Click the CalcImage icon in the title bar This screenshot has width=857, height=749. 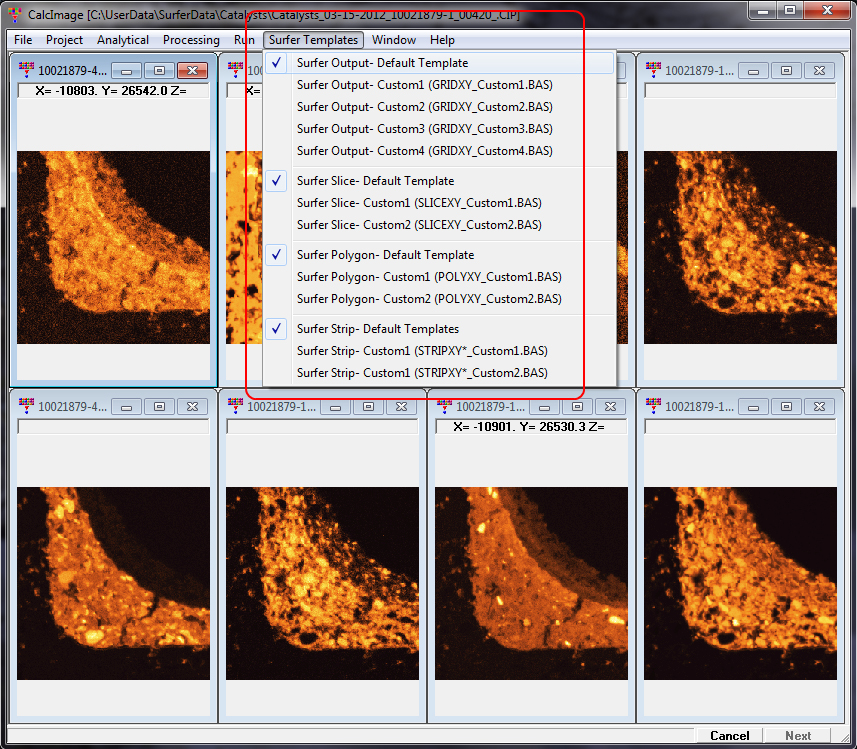point(14,13)
